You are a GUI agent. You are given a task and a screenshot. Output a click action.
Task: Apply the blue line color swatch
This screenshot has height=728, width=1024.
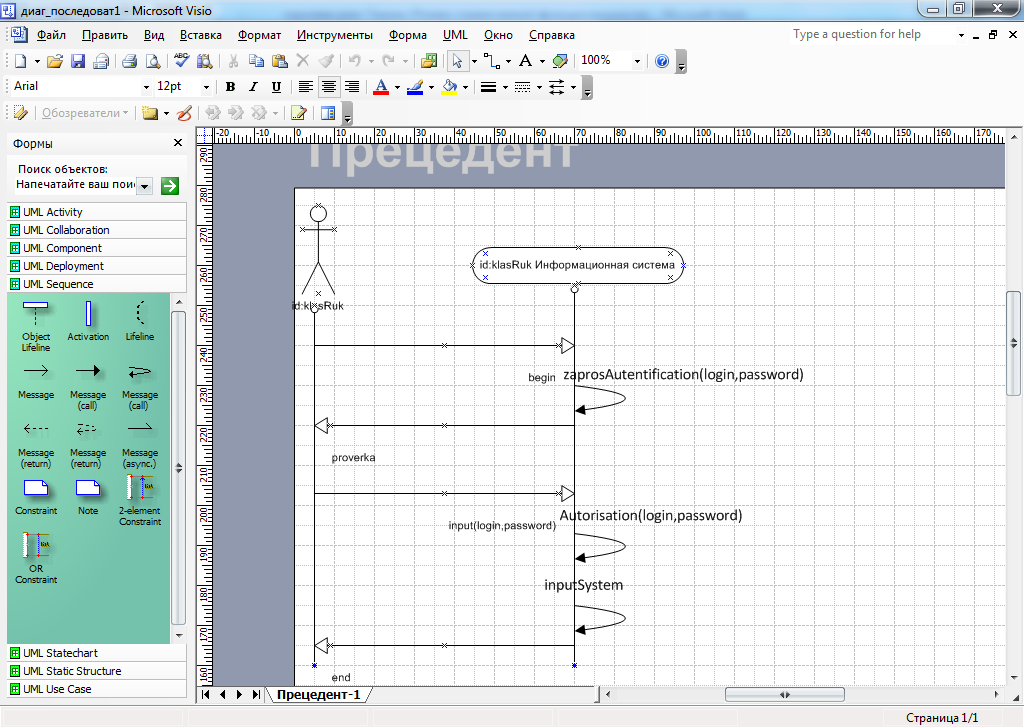point(415,87)
